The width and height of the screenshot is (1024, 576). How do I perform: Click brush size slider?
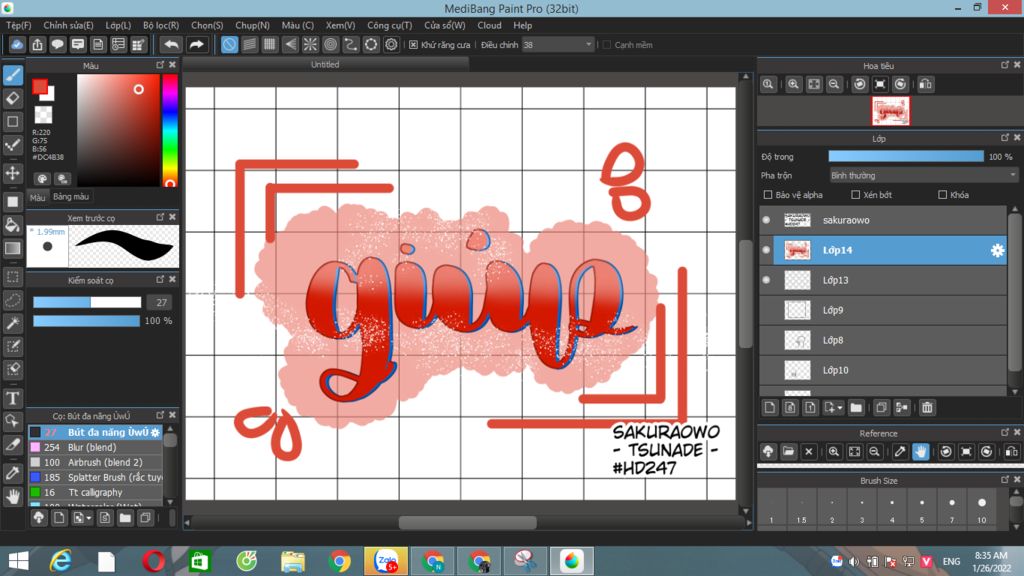coord(87,302)
